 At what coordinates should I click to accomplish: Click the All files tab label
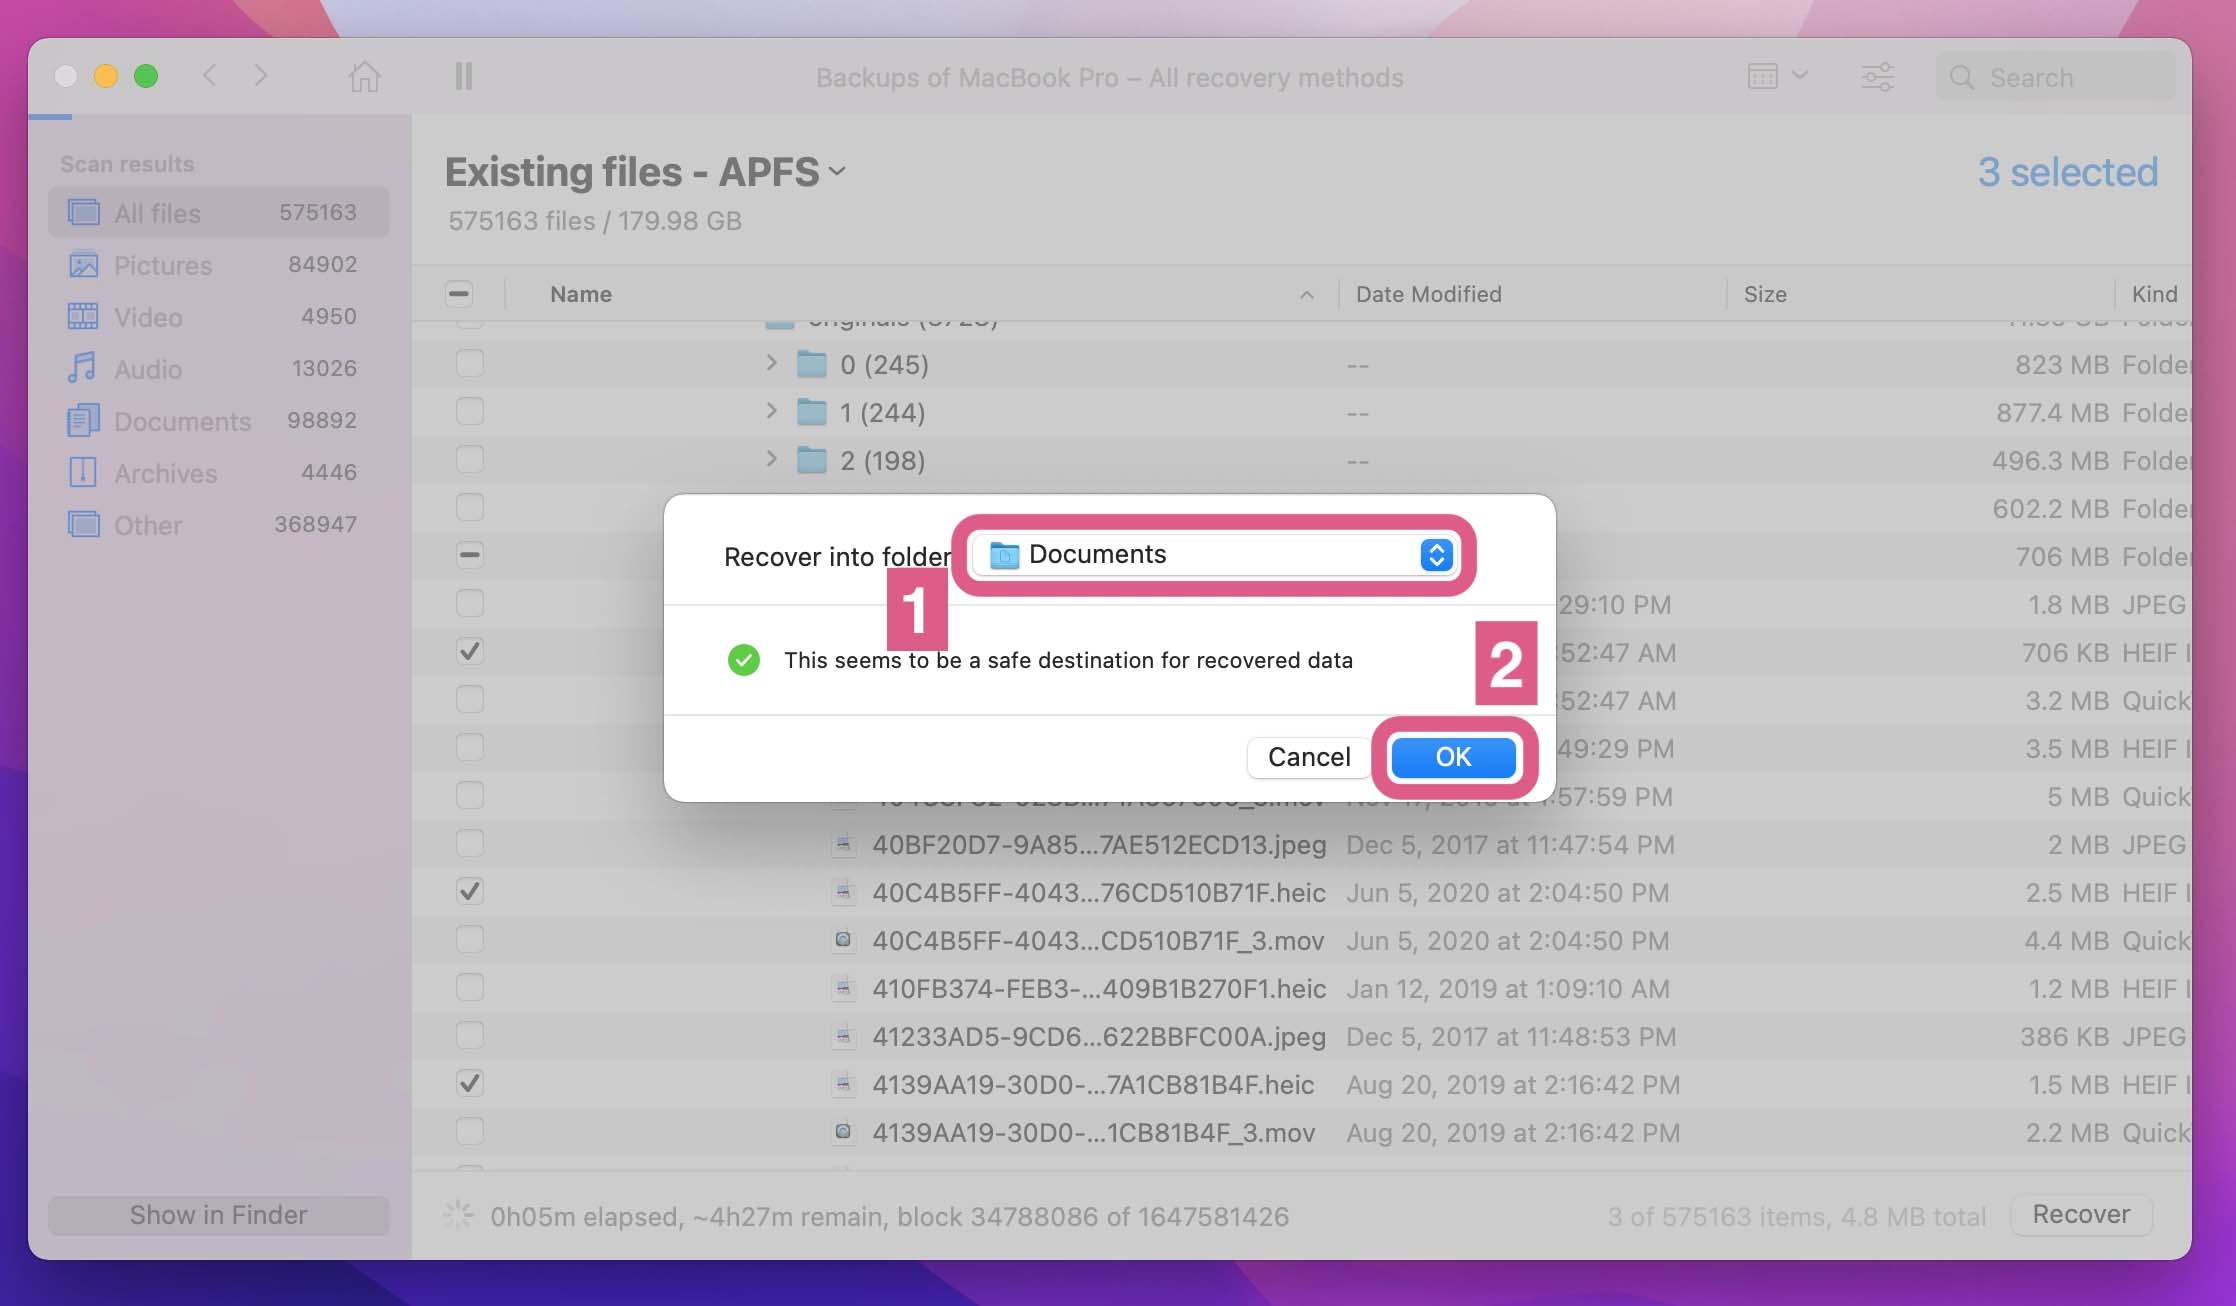click(x=157, y=210)
